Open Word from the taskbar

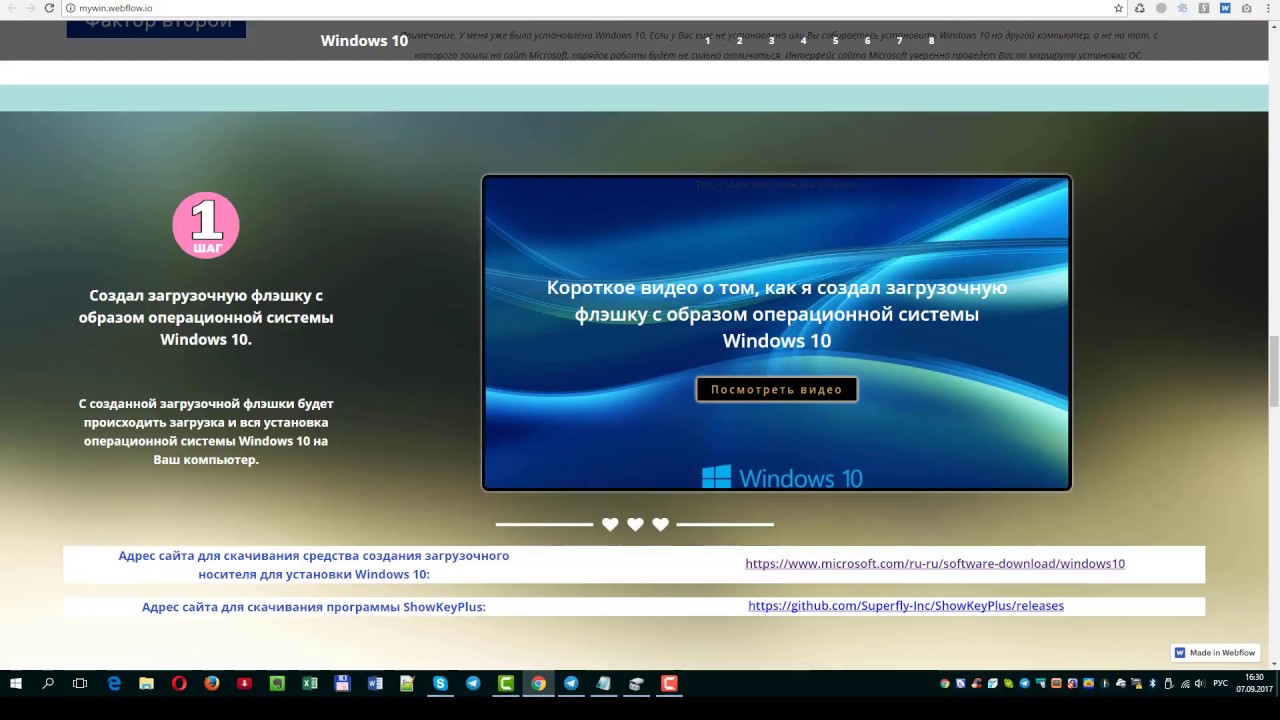click(375, 684)
